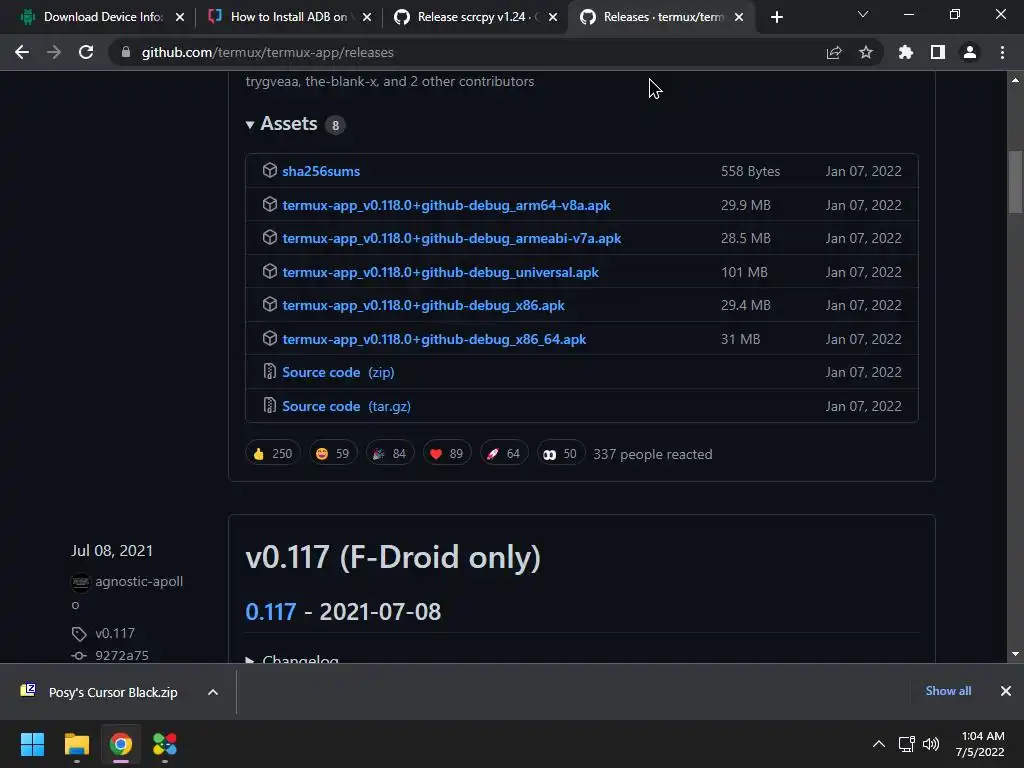Switch to Release scrcpy v1.24 tab
The image size is (1024, 768).
click(468, 17)
